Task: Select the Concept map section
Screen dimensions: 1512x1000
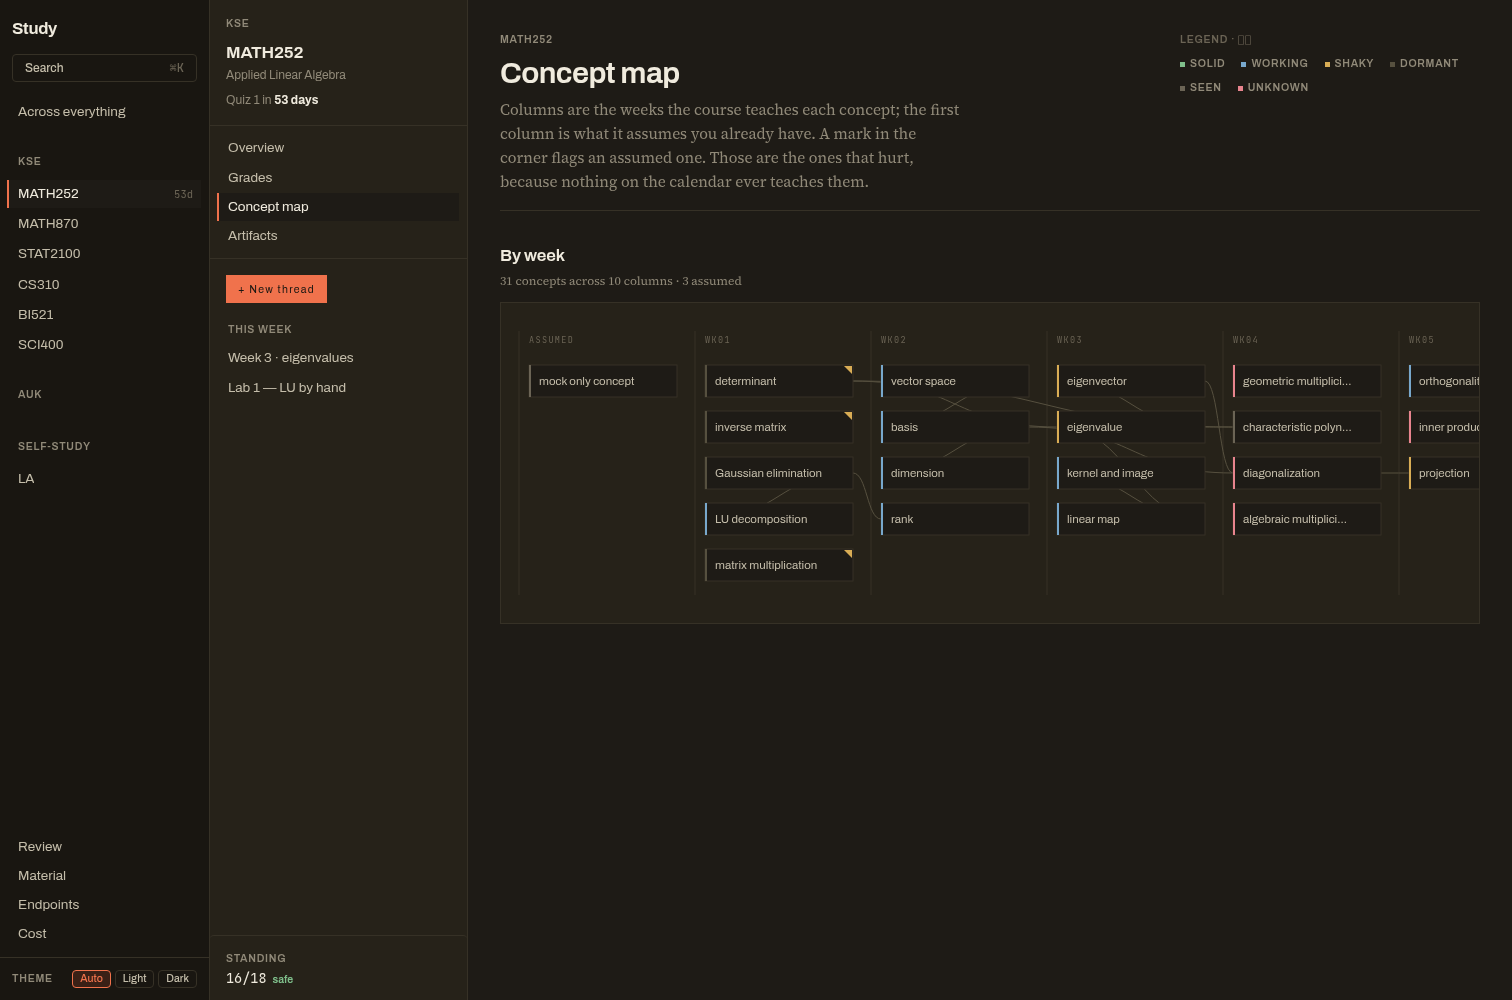Action: (x=338, y=207)
